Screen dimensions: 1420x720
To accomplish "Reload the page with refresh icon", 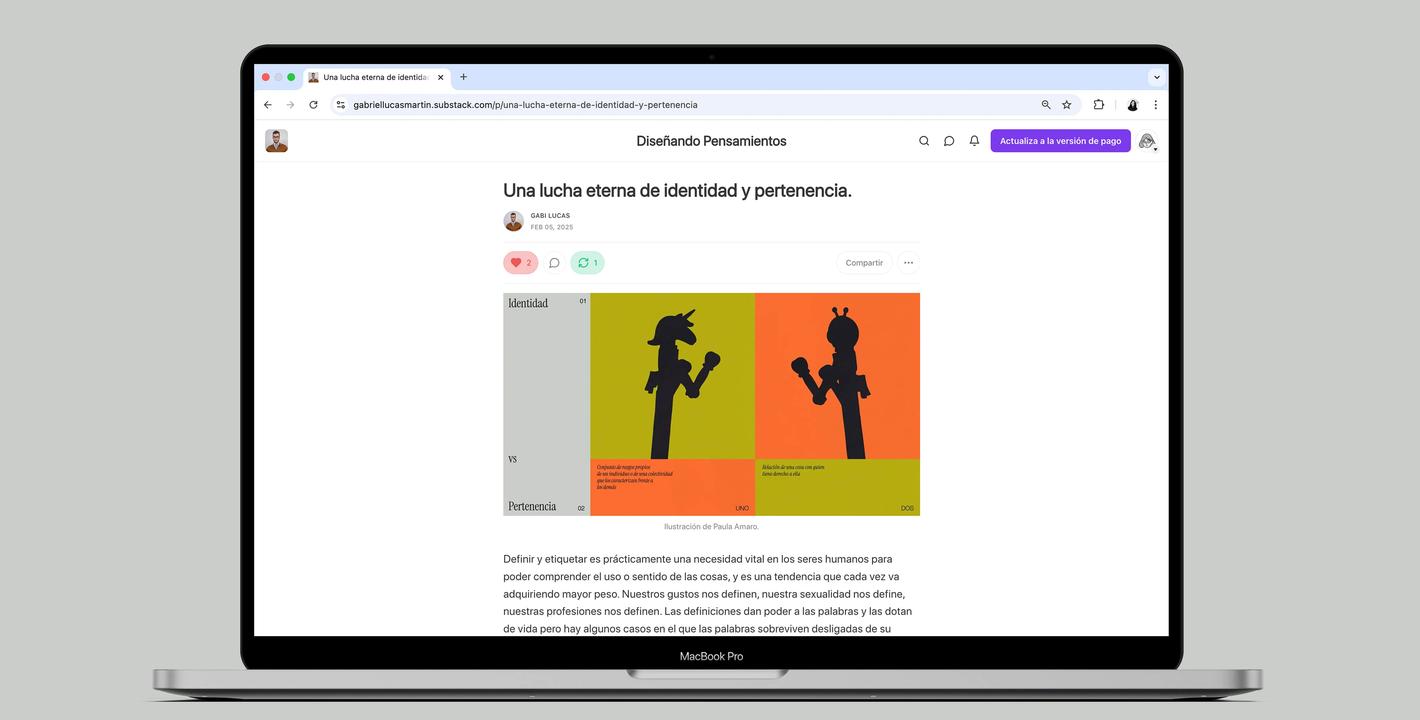I will coord(313,105).
